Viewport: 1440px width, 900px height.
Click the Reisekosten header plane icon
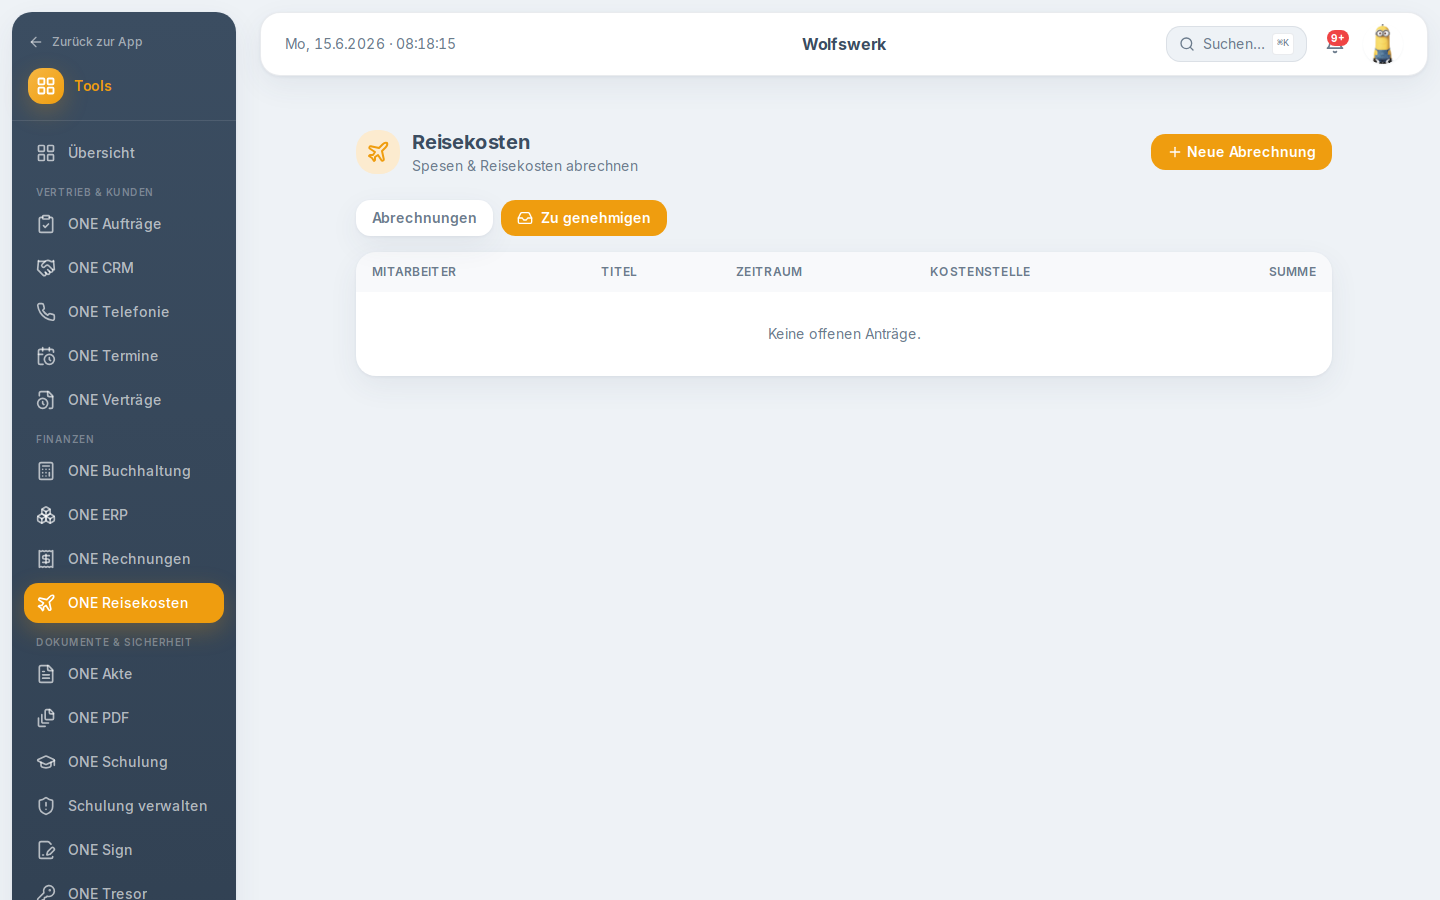378,152
